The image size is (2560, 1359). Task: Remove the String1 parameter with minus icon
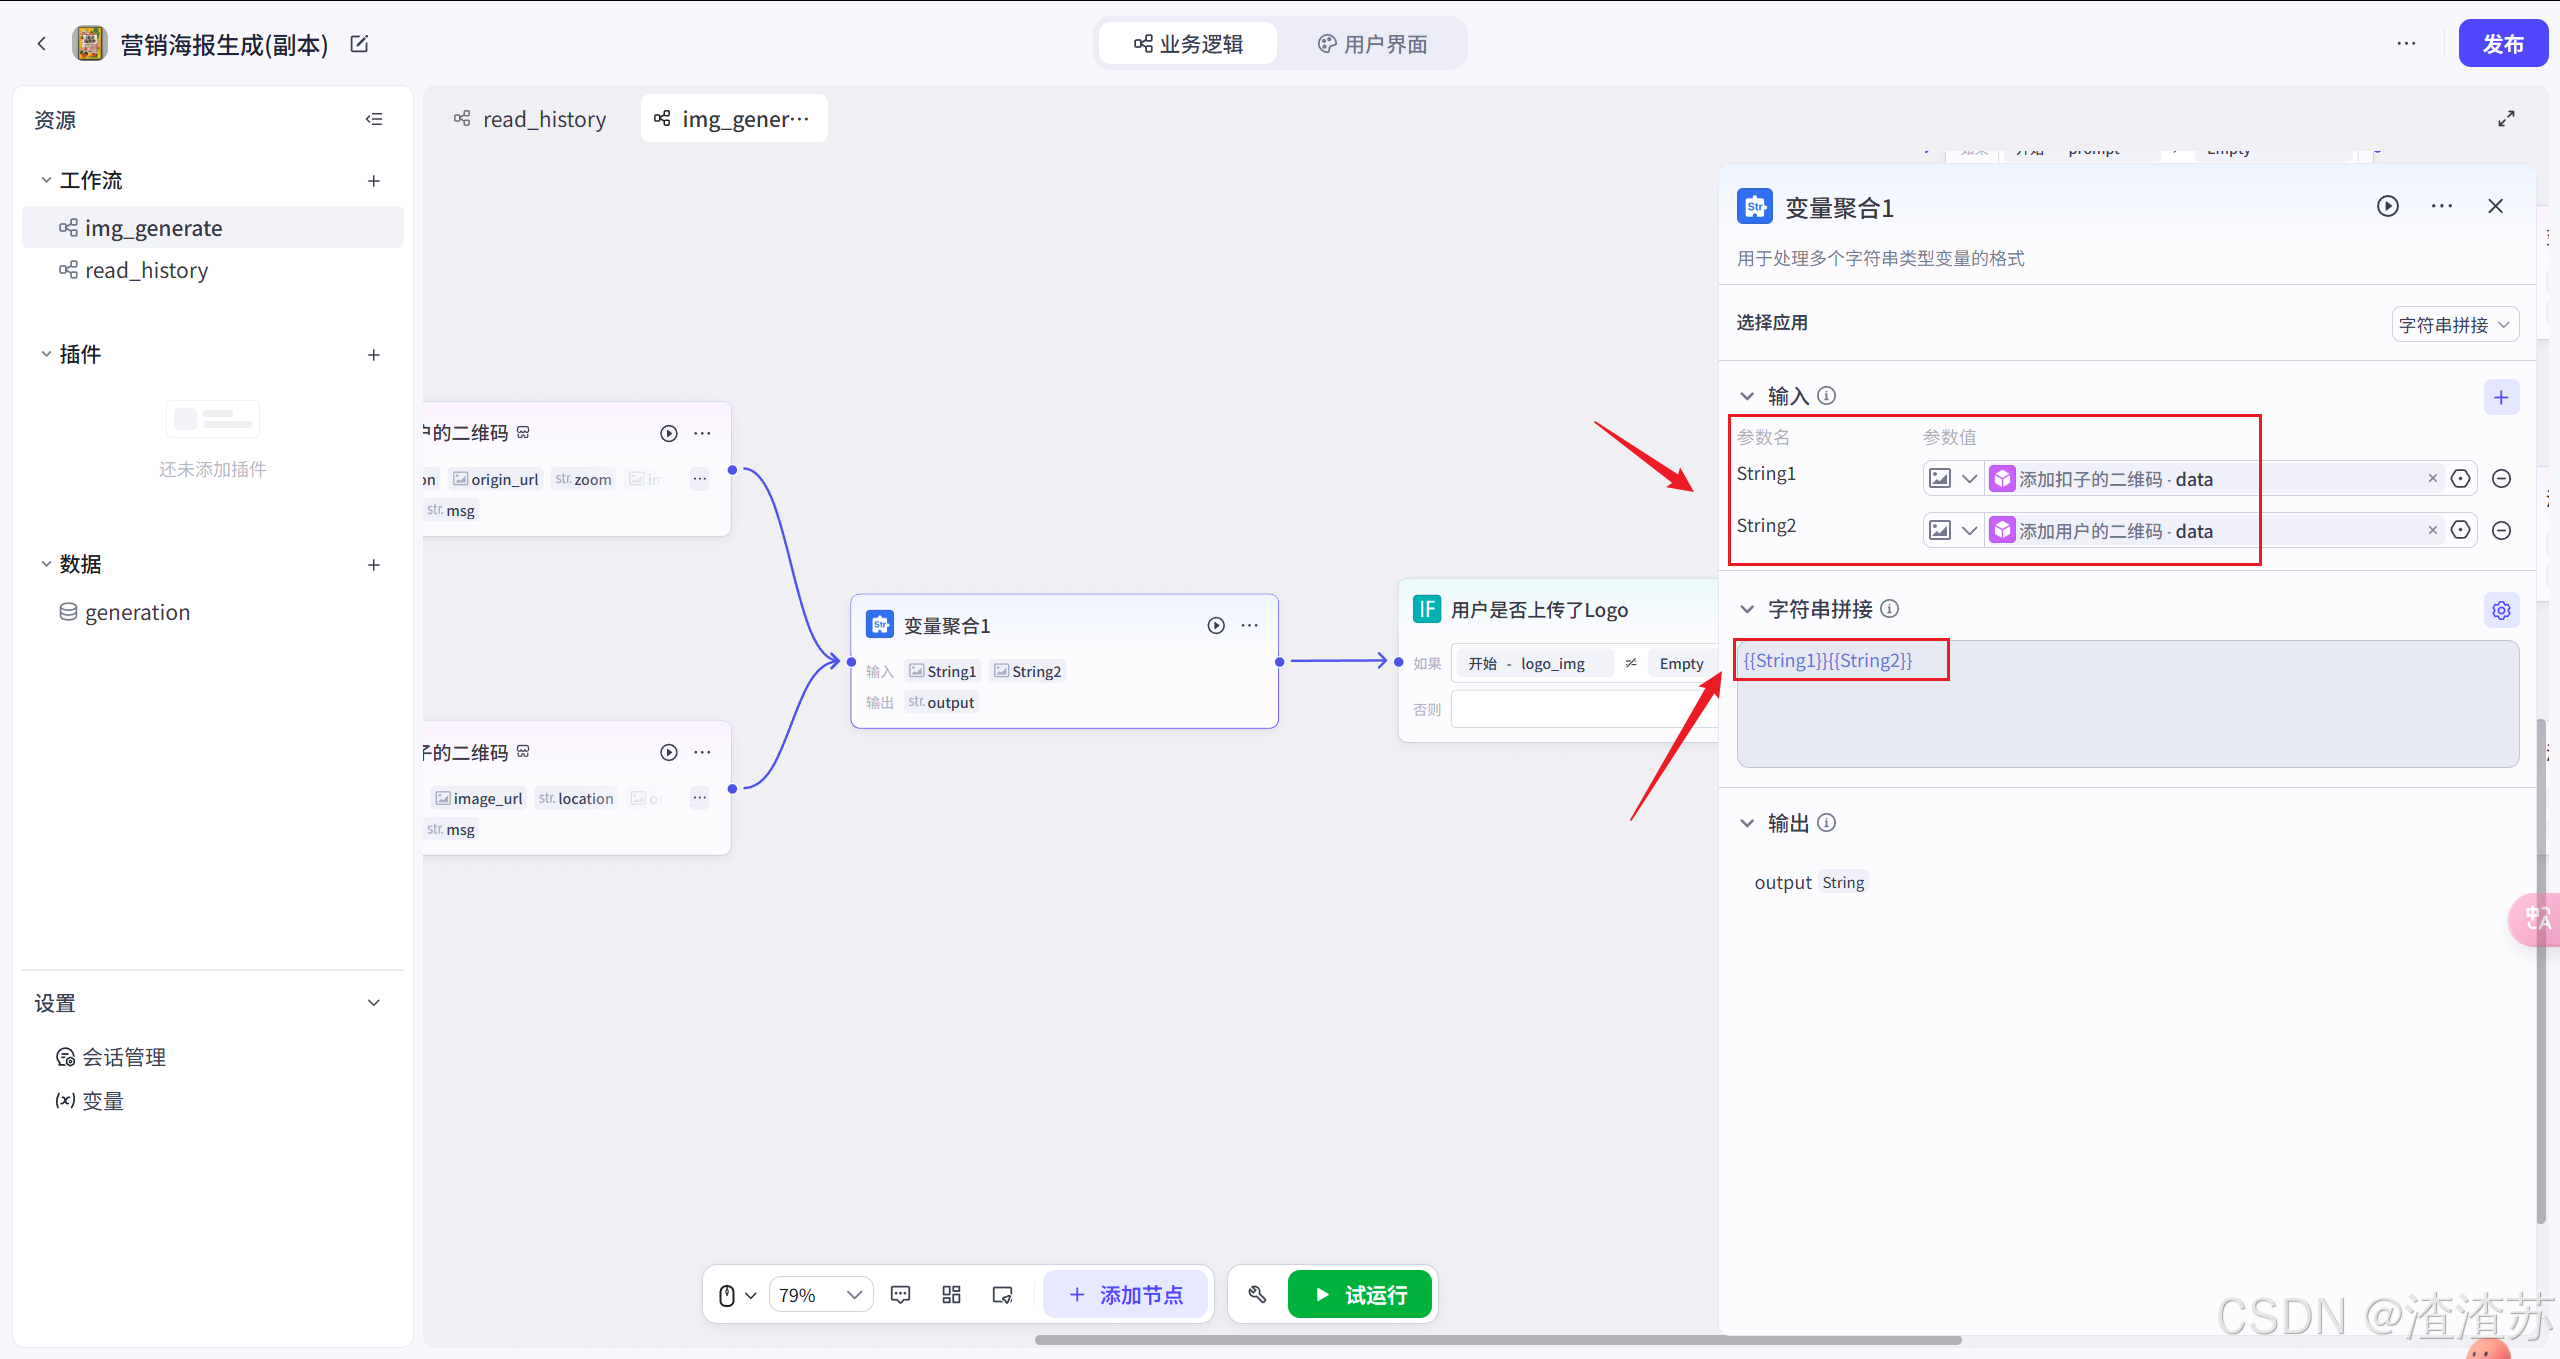tap(2500, 479)
